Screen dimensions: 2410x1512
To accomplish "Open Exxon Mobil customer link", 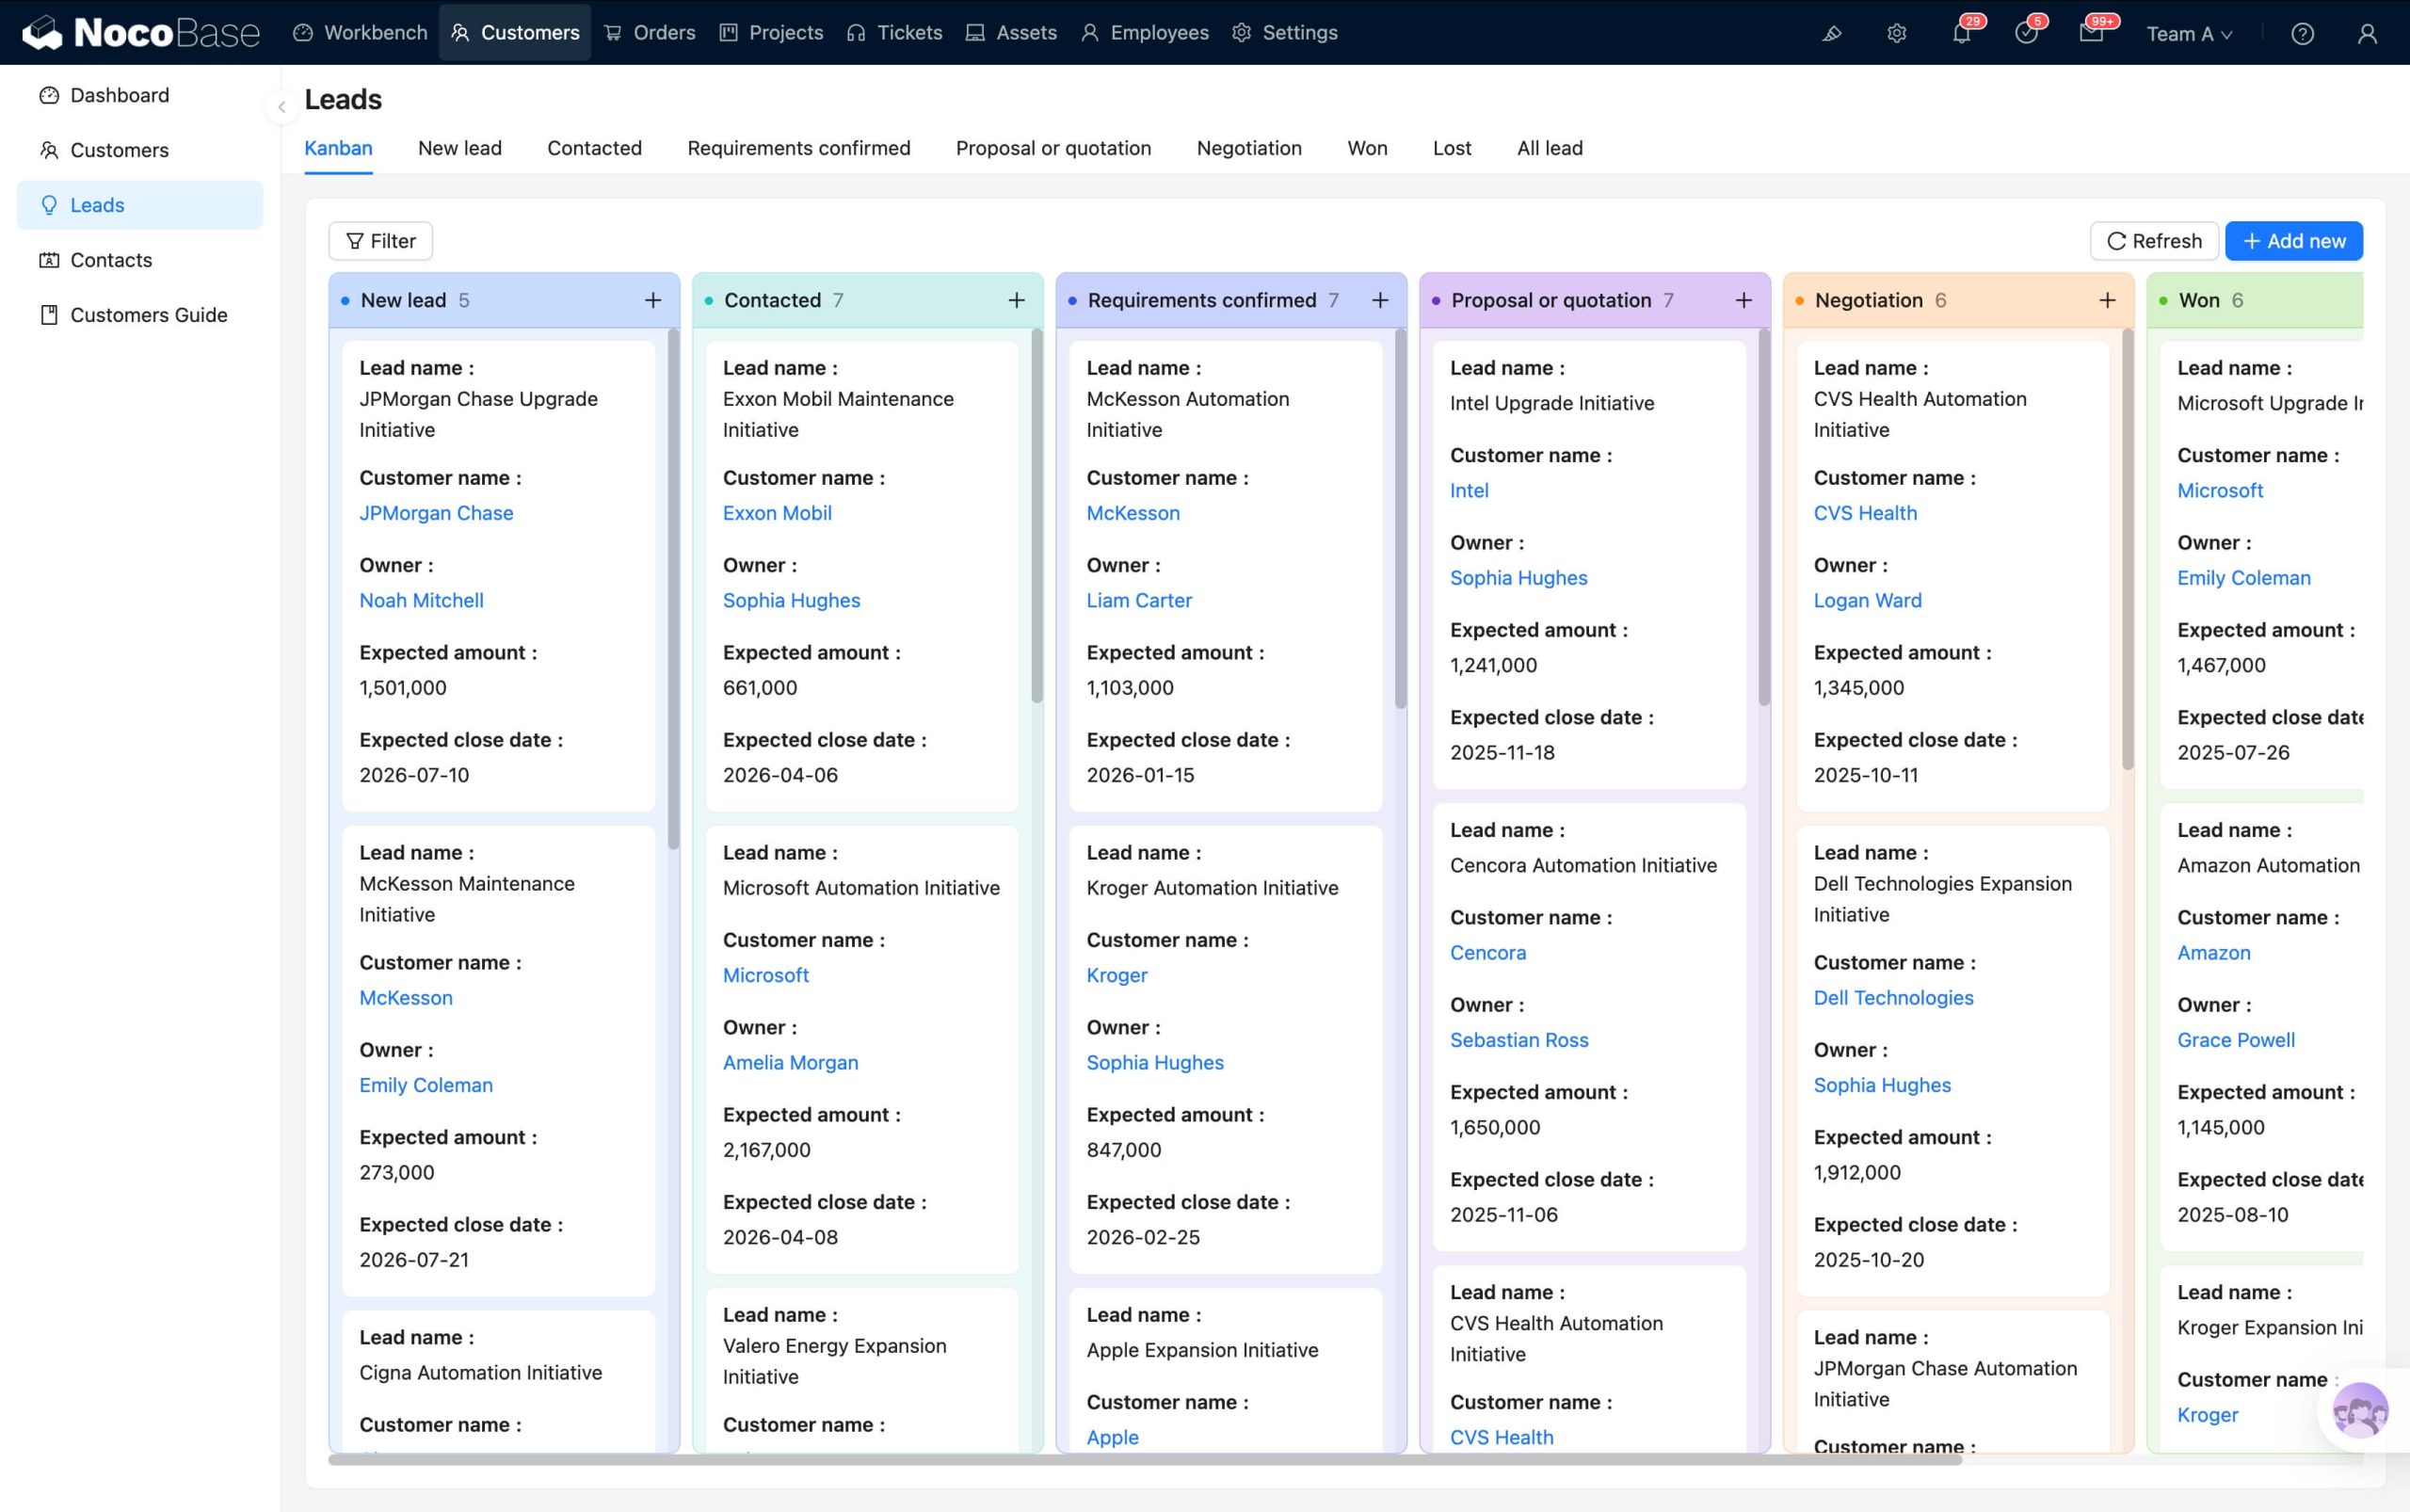I will click(x=777, y=513).
